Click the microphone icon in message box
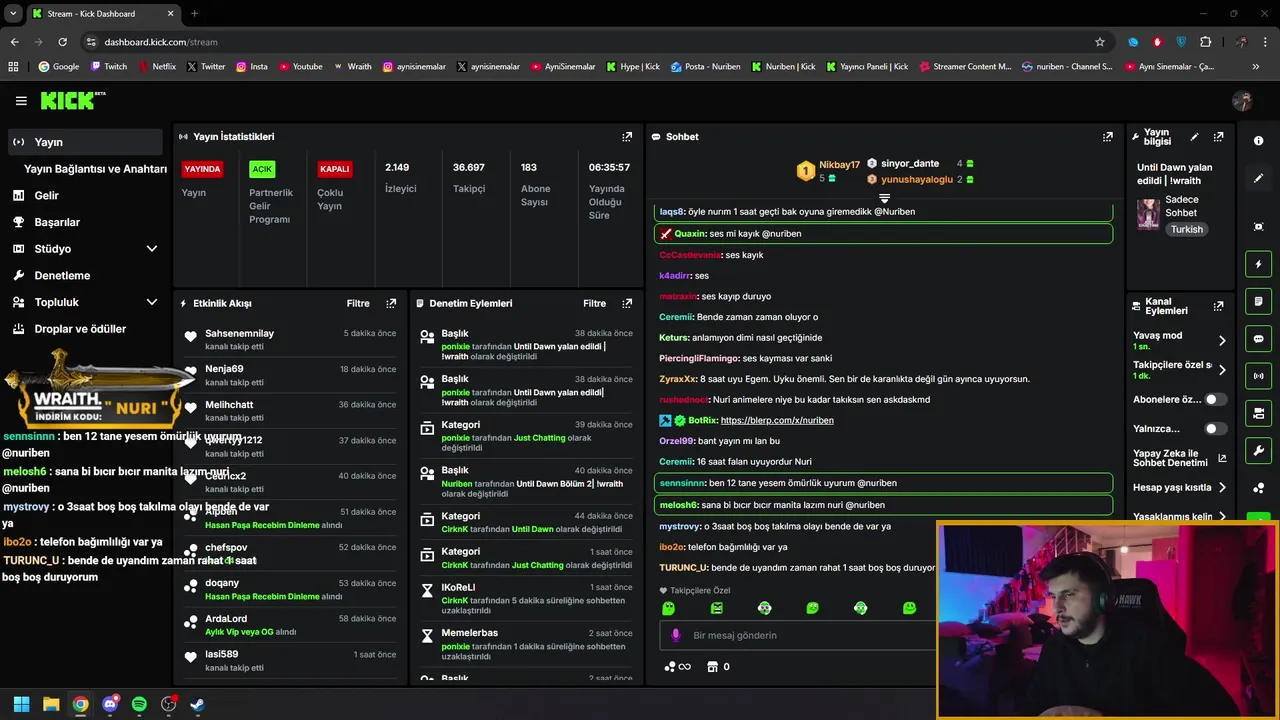Viewport: 1280px width, 720px height. pos(676,635)
